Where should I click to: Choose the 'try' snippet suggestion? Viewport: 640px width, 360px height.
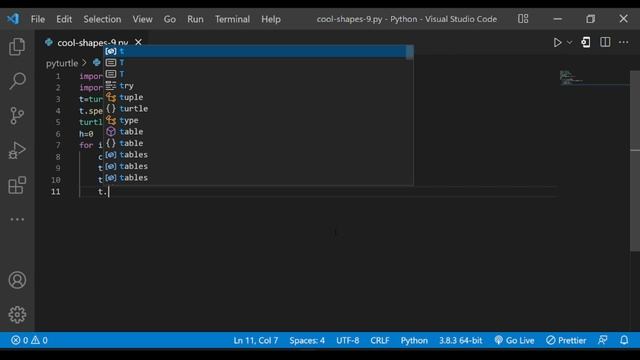click(258, 86)
